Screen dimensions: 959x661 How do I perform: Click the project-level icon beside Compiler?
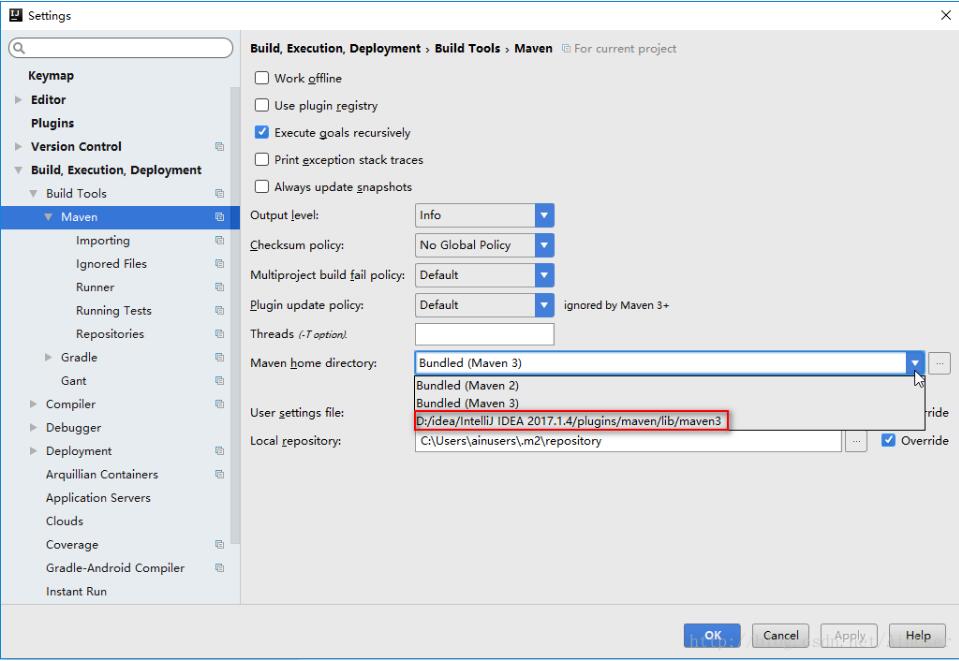click(x=219, y=405)
